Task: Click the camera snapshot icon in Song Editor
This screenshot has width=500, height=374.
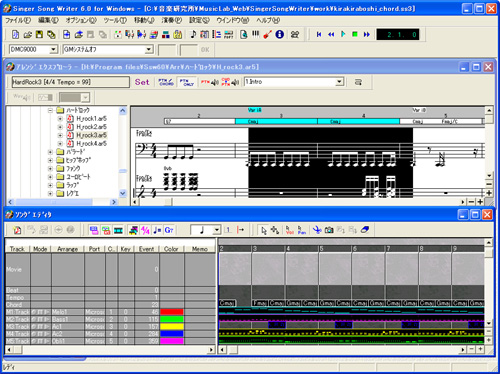Action: click(329, 230)
